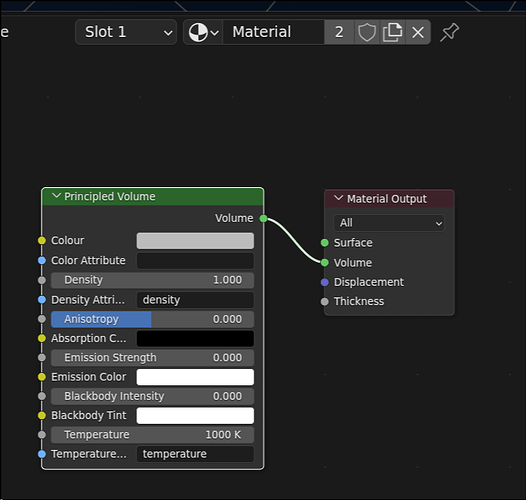Unlink material with X icon
This screenshot has width=526, height=500.
pos(418,32)
